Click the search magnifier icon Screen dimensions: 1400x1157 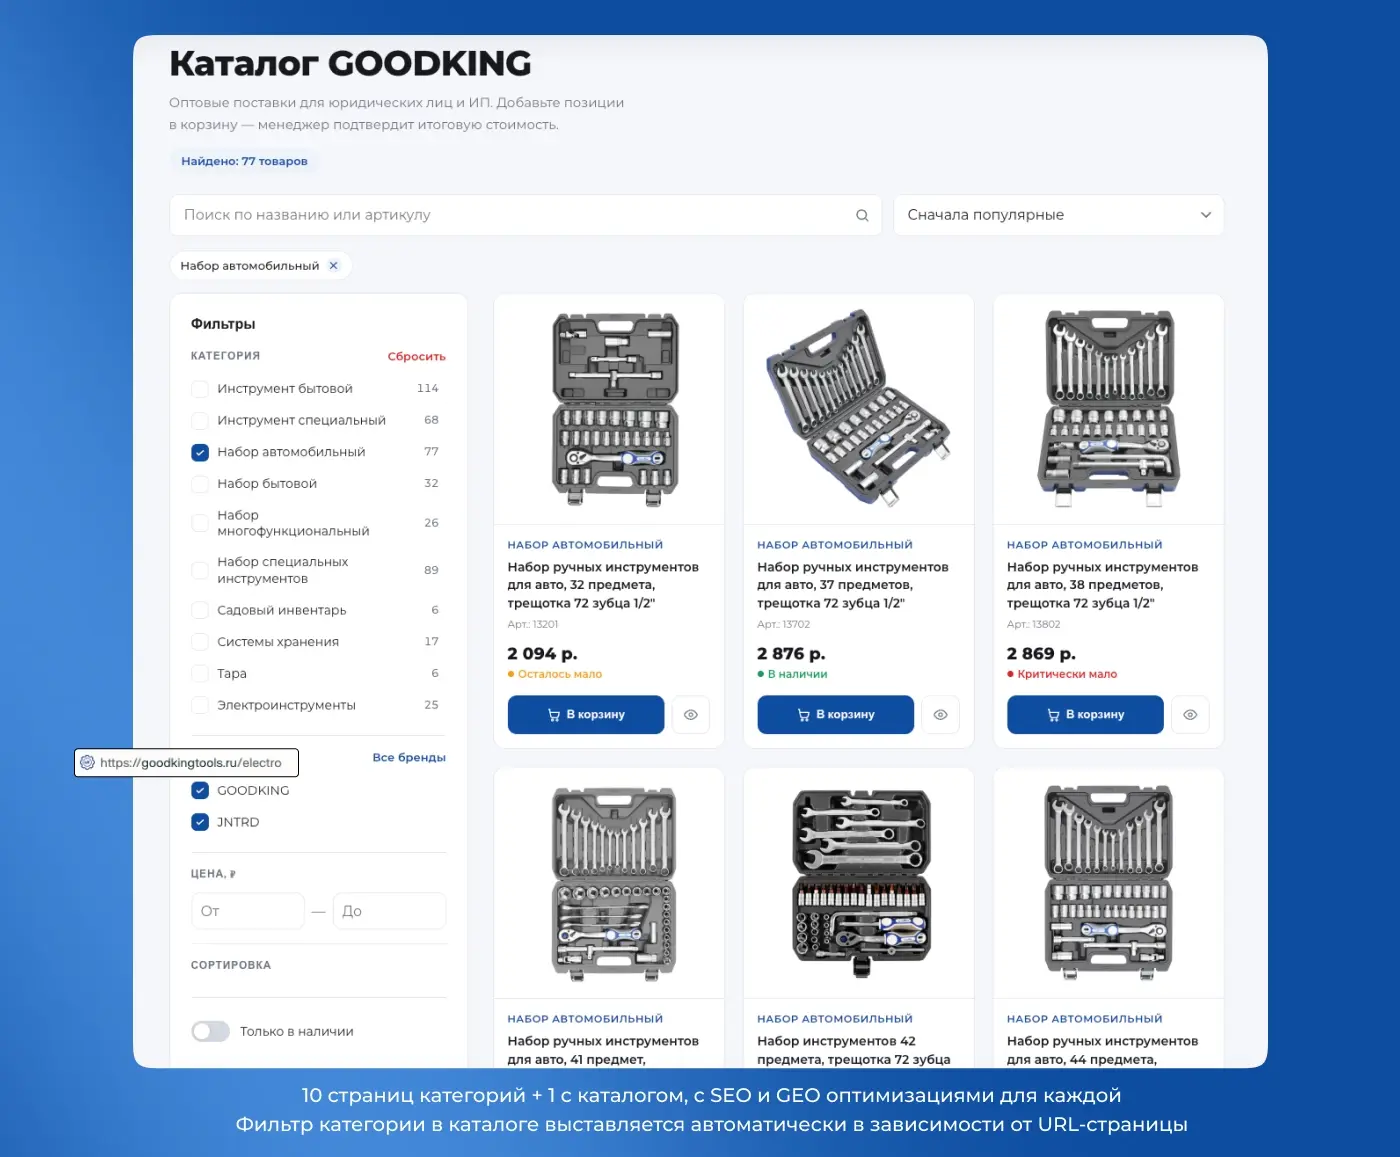coord(862,215)
